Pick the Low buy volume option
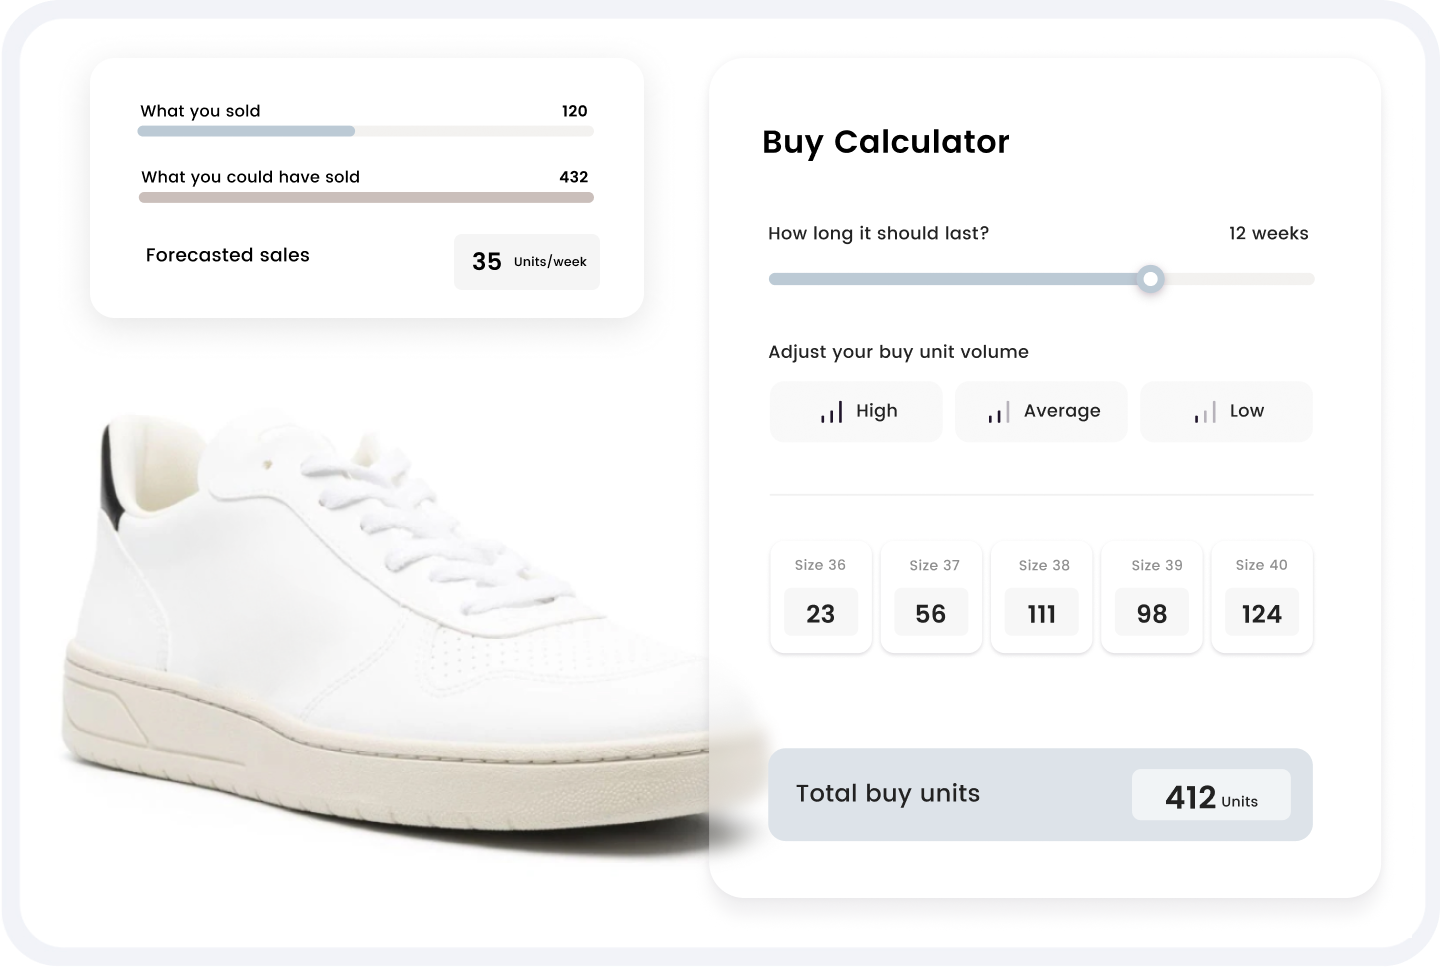 [x=1226, y=411]
